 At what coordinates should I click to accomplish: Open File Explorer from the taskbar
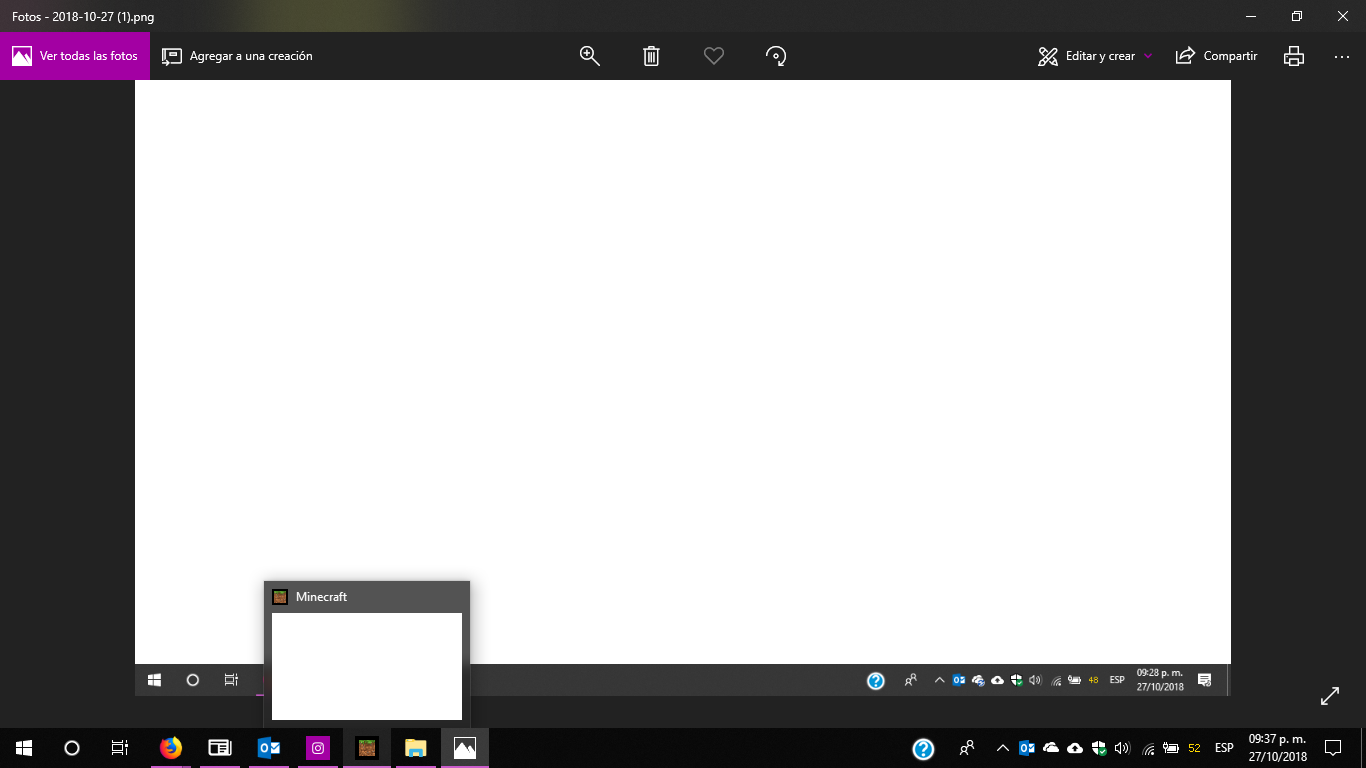pyautogui.click(x=416, y=747)
